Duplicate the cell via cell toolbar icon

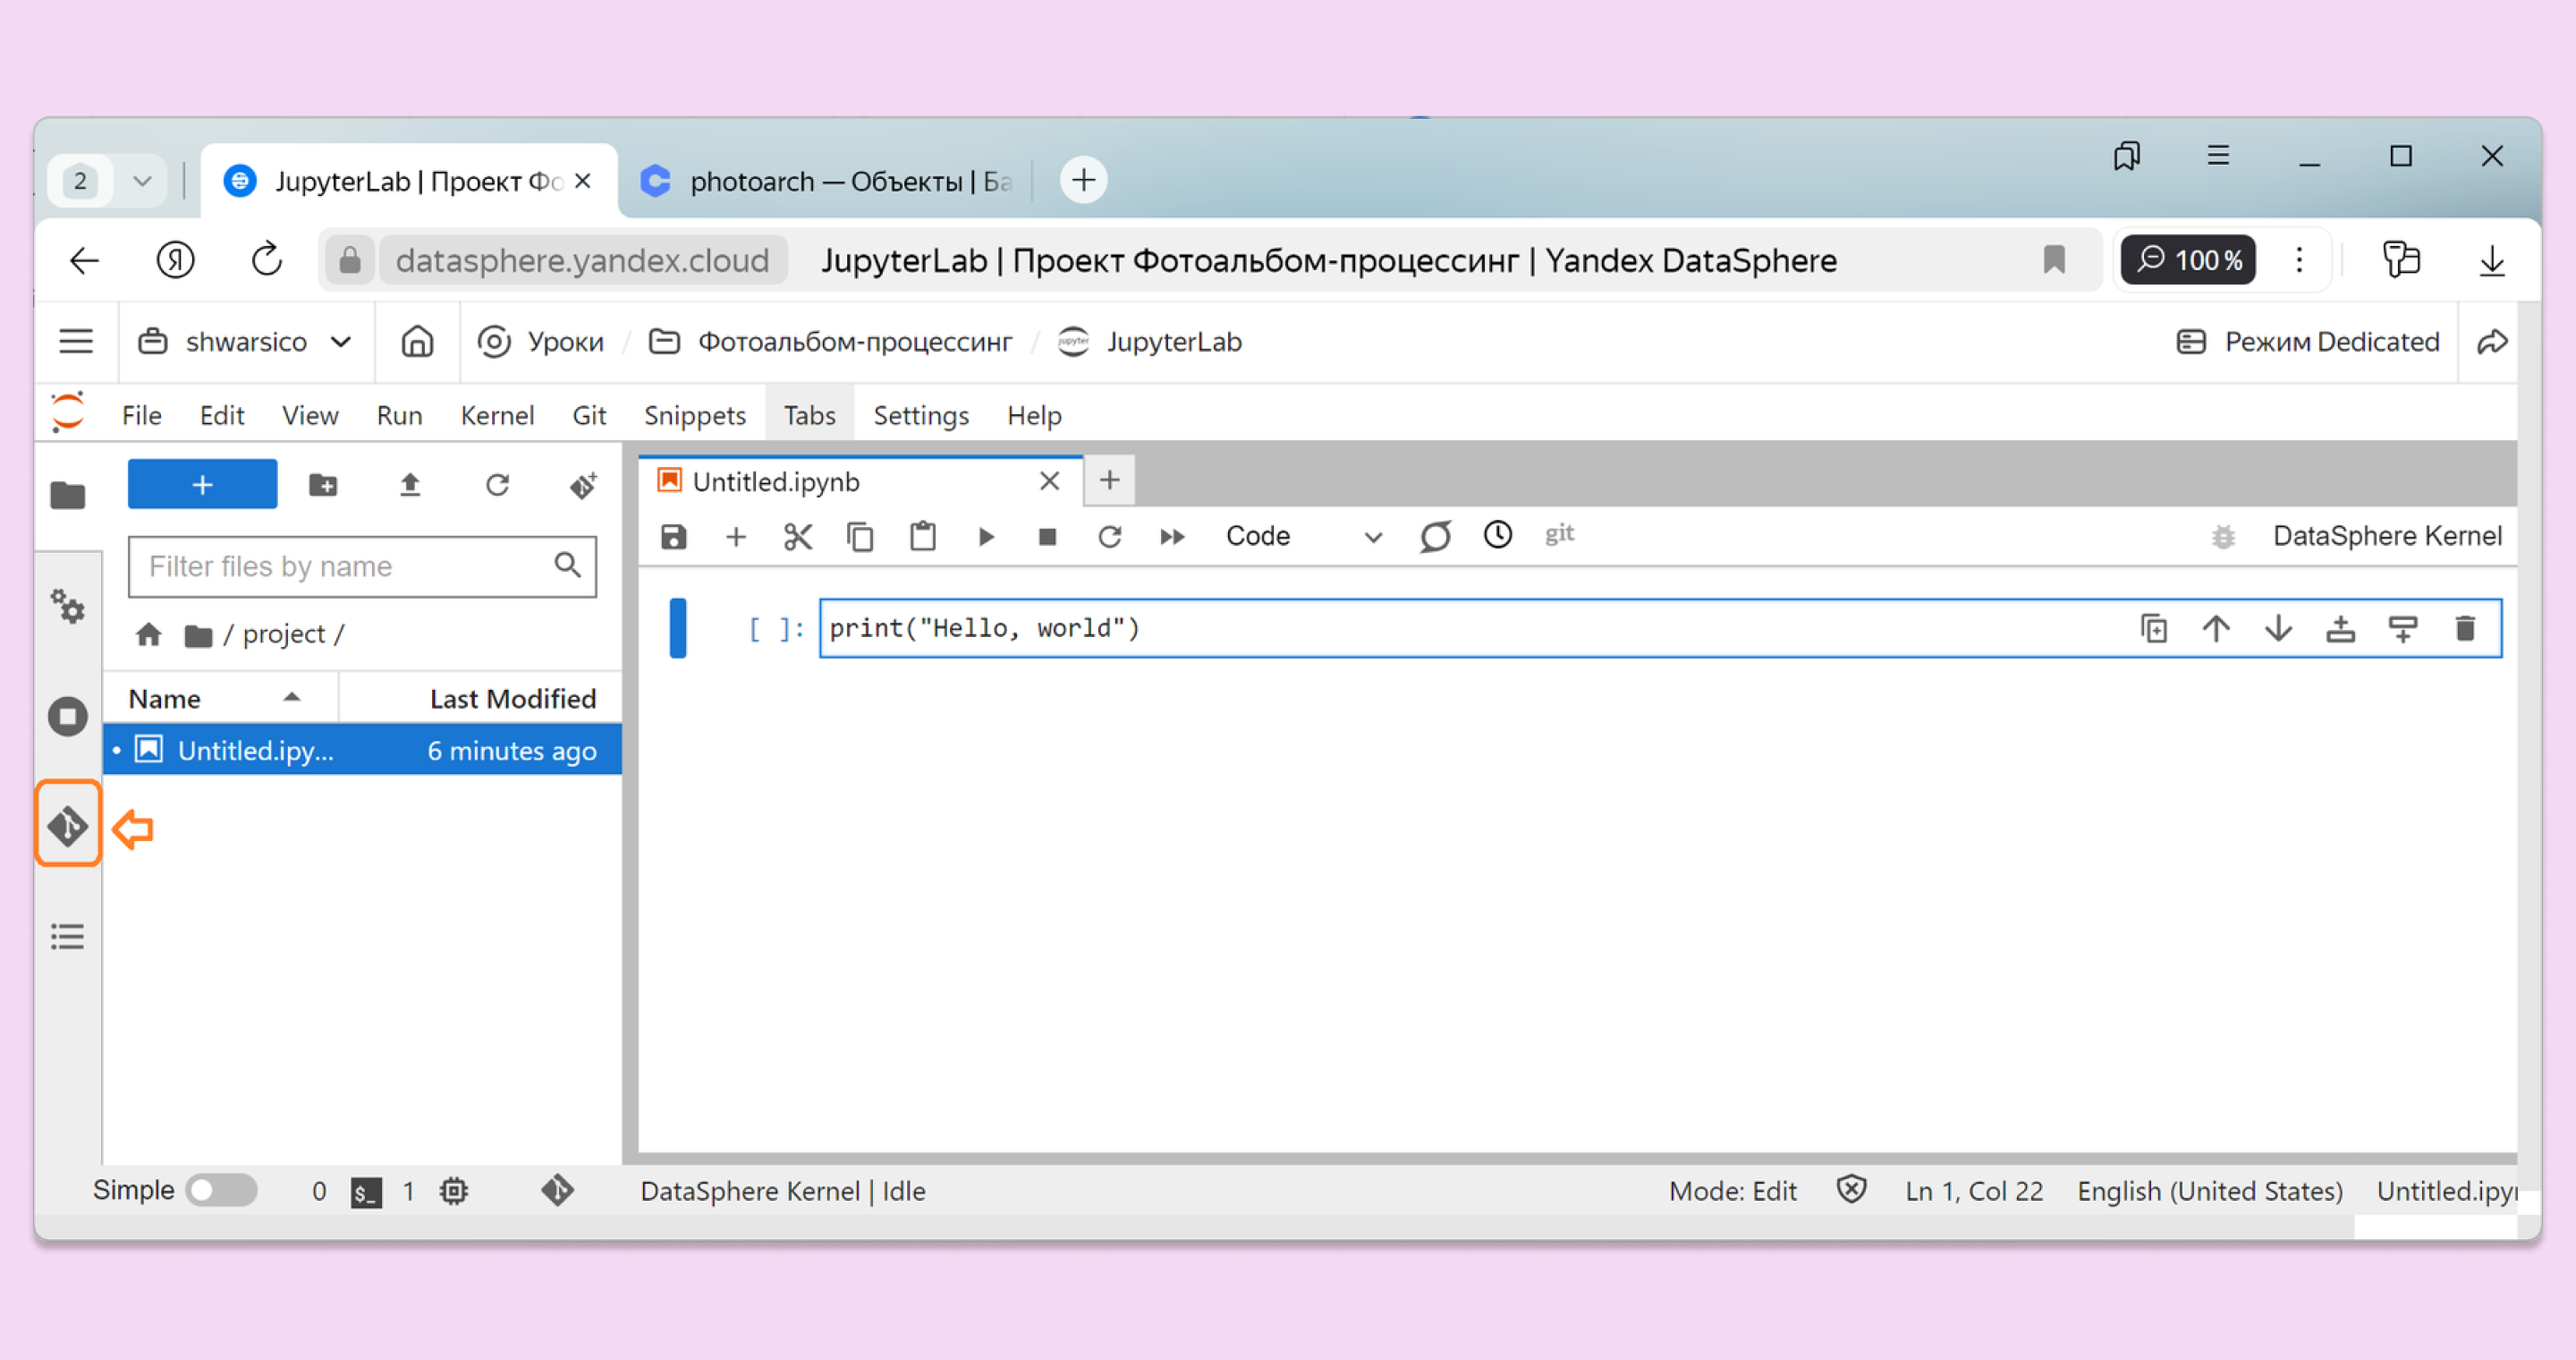2154,628
